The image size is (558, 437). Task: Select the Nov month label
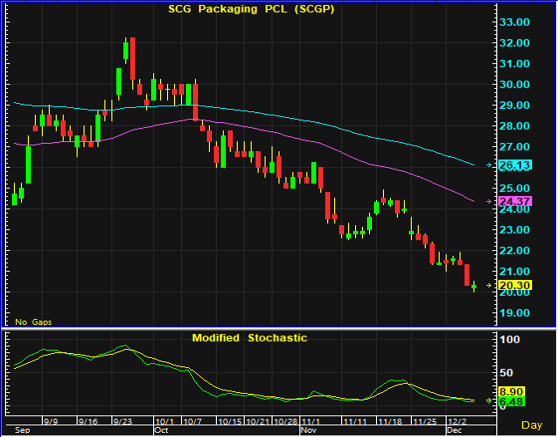308,430
